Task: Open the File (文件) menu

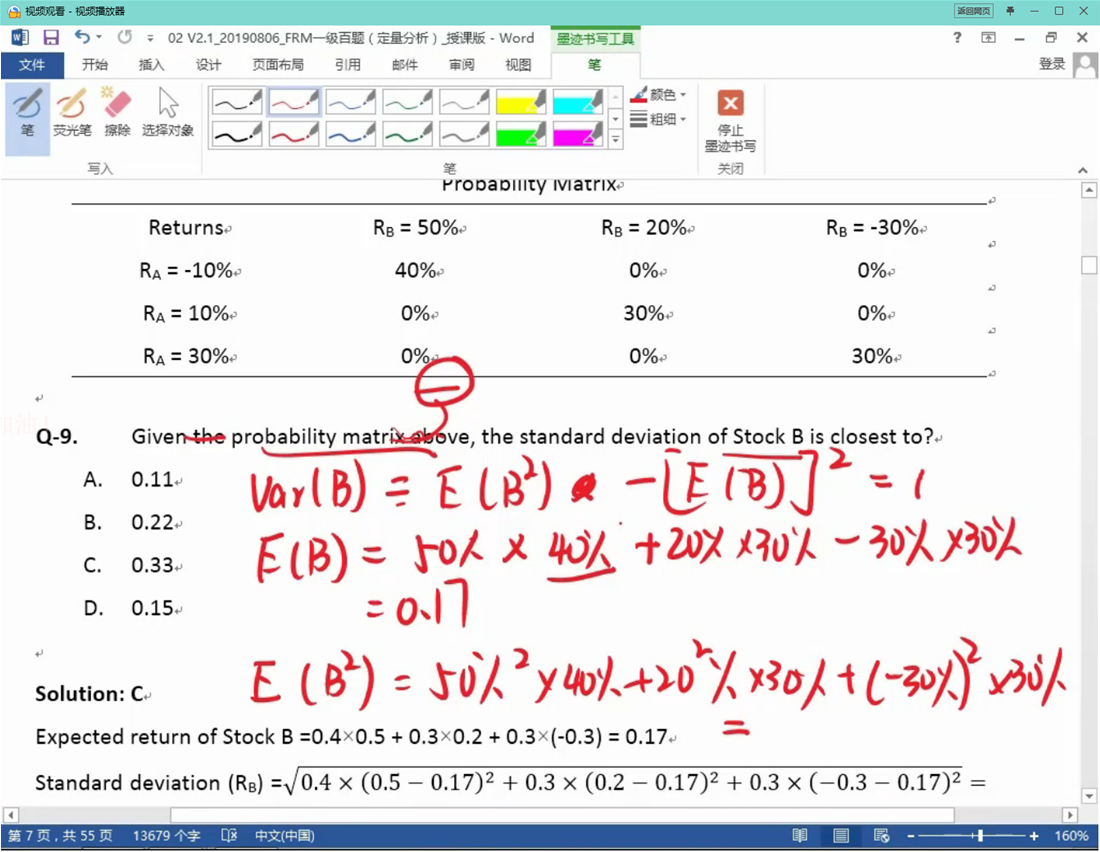Action: (32, 65)
